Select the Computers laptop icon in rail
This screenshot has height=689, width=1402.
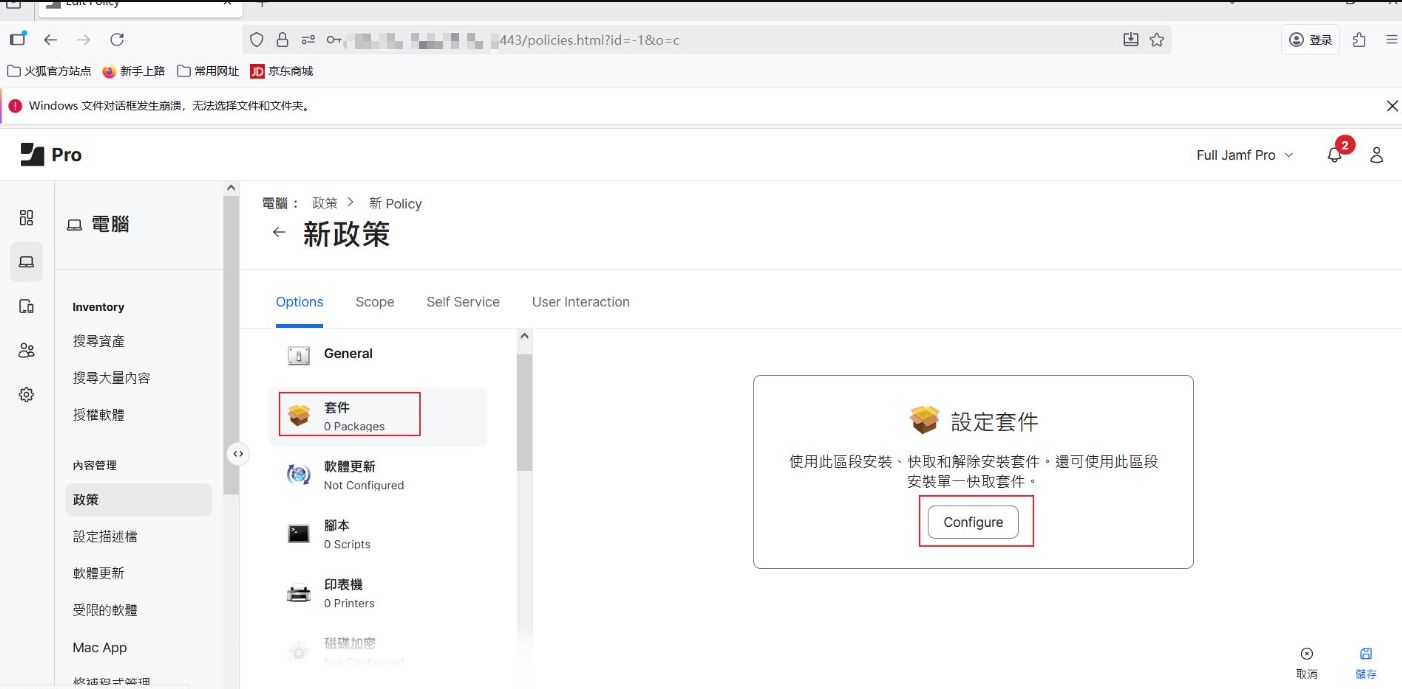[x=27, y=262]
